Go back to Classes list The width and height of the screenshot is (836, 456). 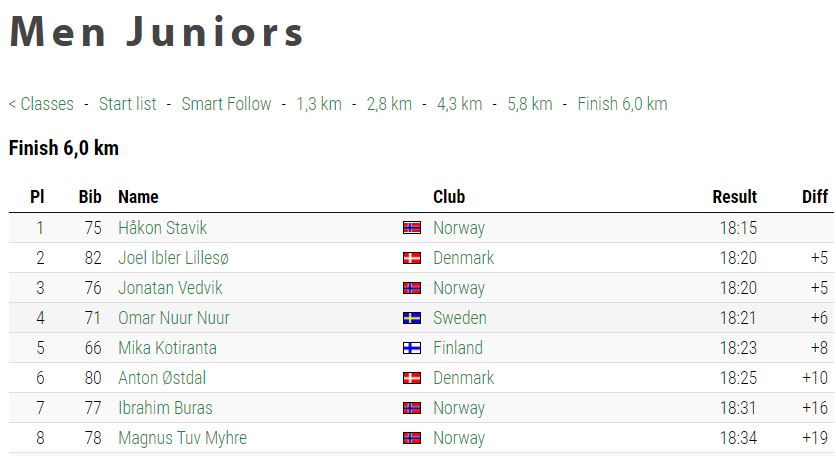coord(42,103)
